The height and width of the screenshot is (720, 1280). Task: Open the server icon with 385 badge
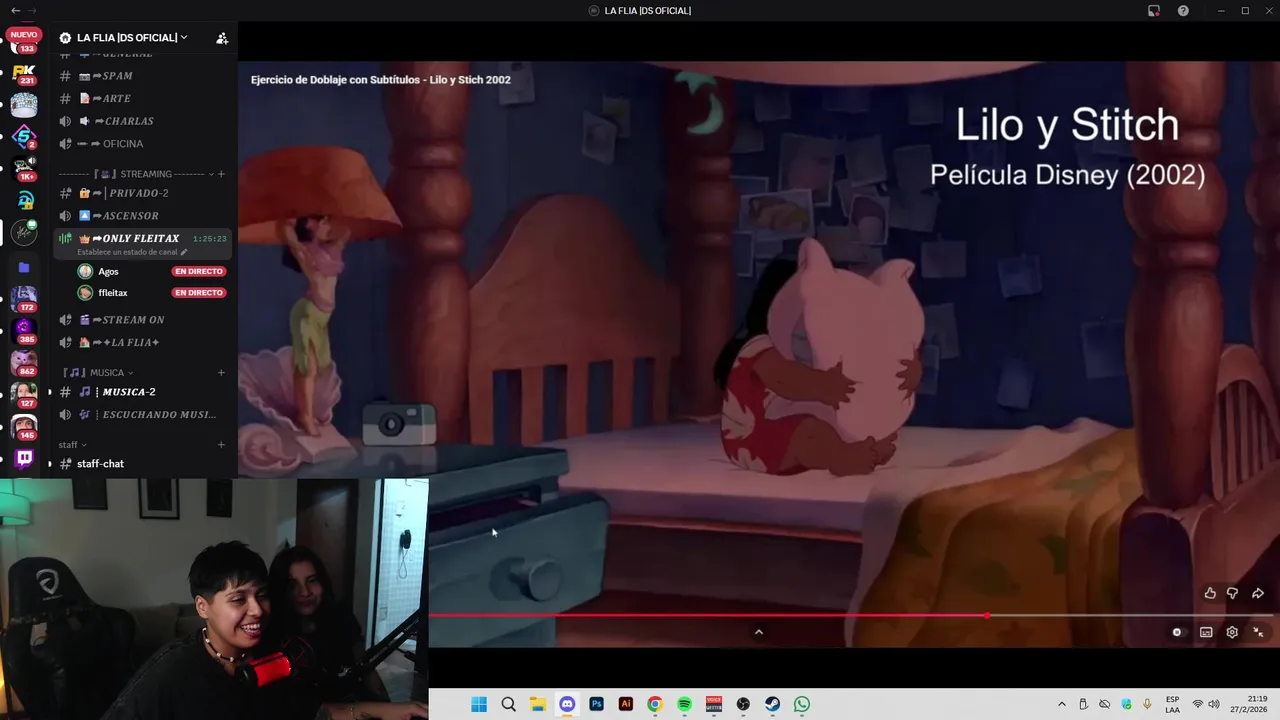tap(24, 331)
